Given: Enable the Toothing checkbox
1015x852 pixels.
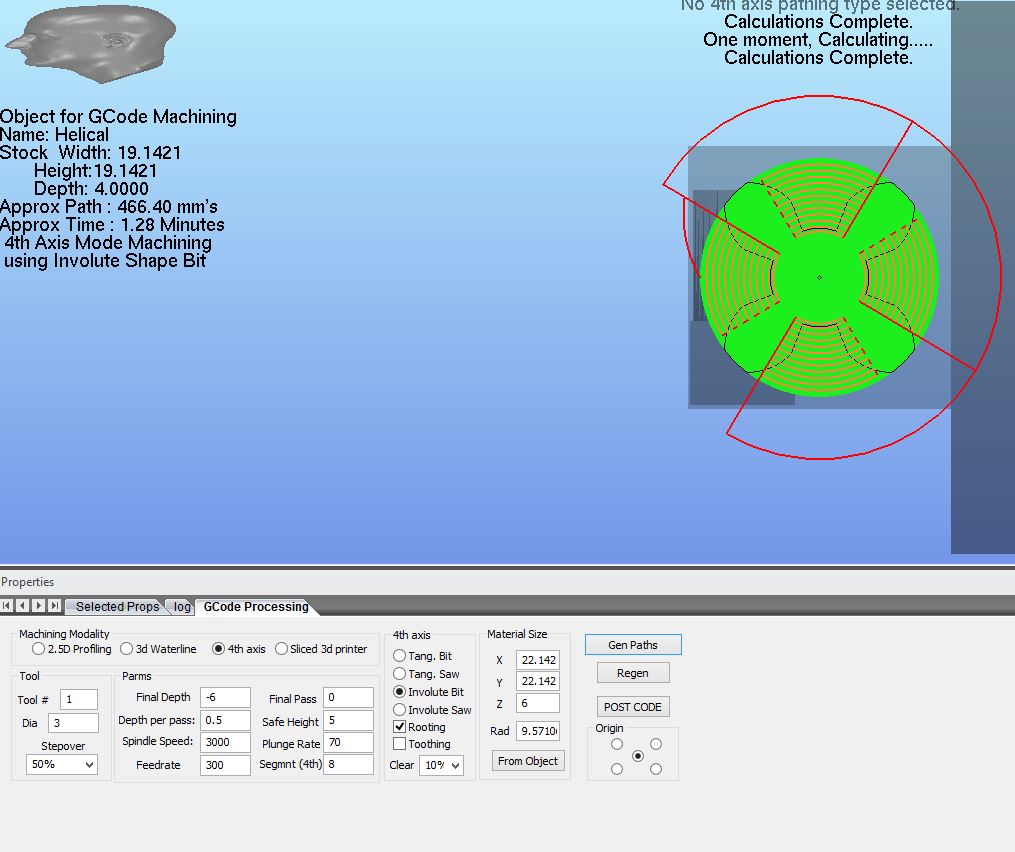Looking at the screenshot, I should pyautogui.click(x=400, y=744).
